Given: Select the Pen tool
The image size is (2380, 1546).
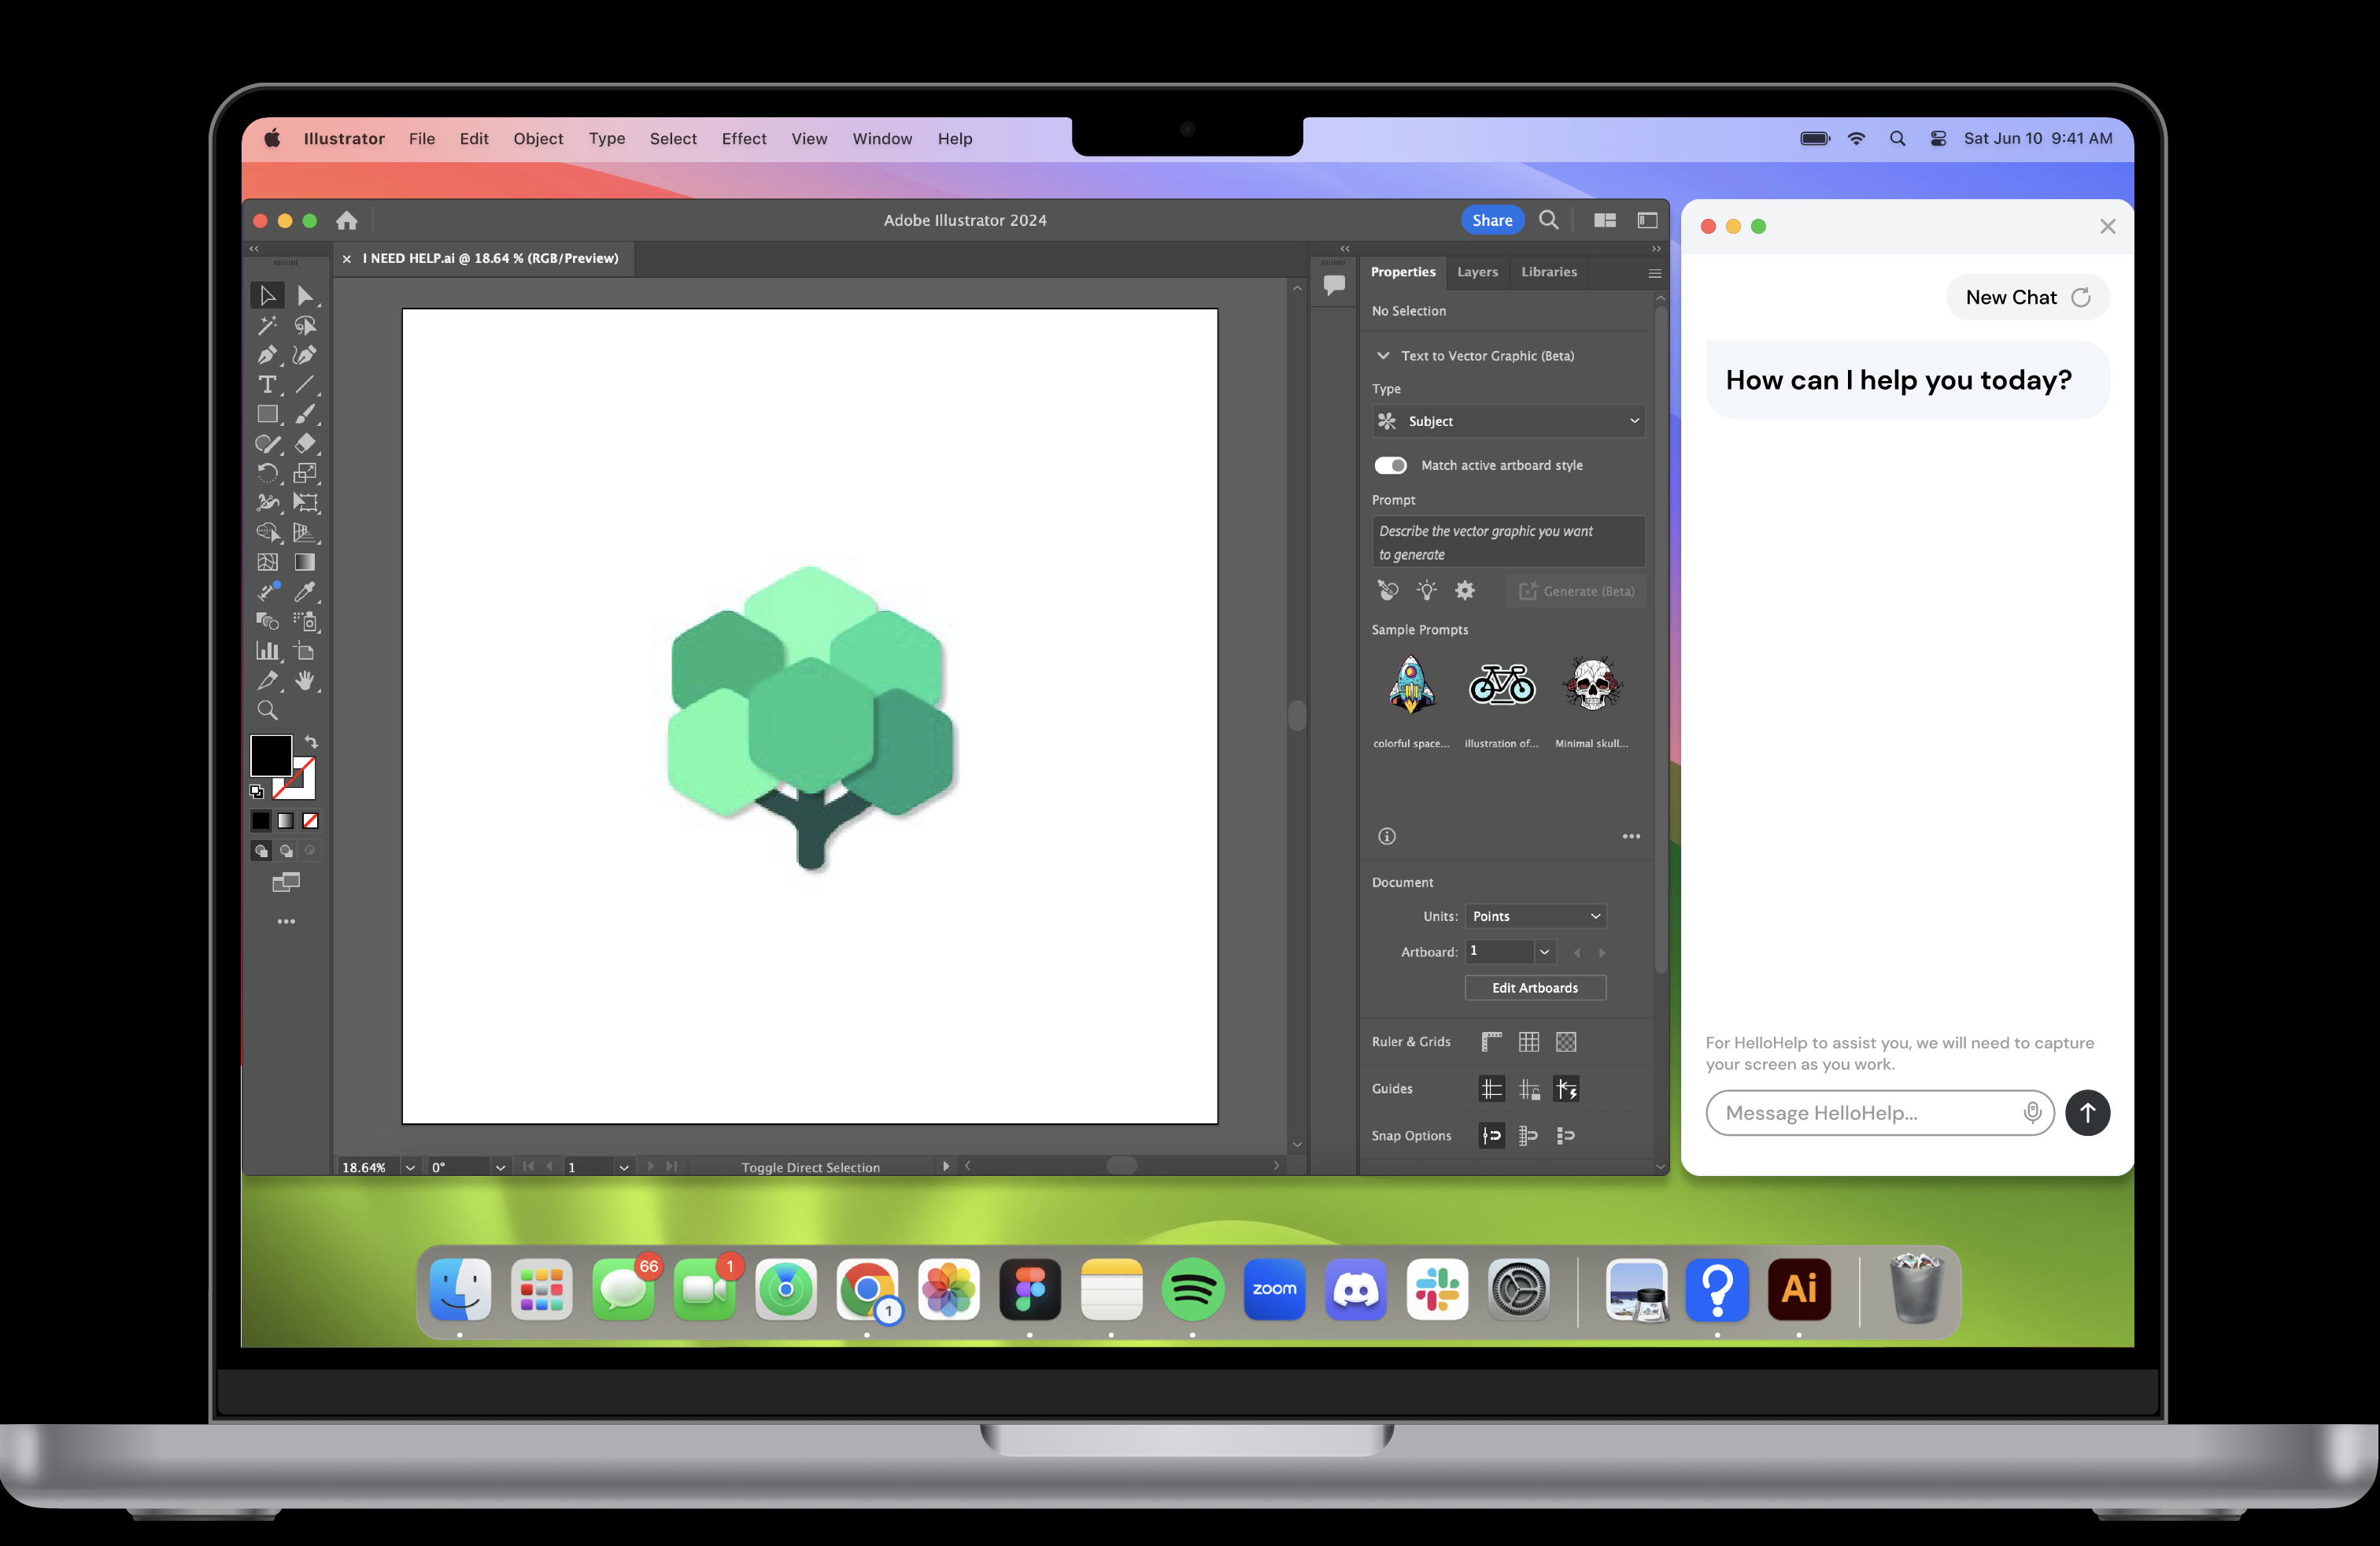Looking at the screenshot, I should (267, 355).
